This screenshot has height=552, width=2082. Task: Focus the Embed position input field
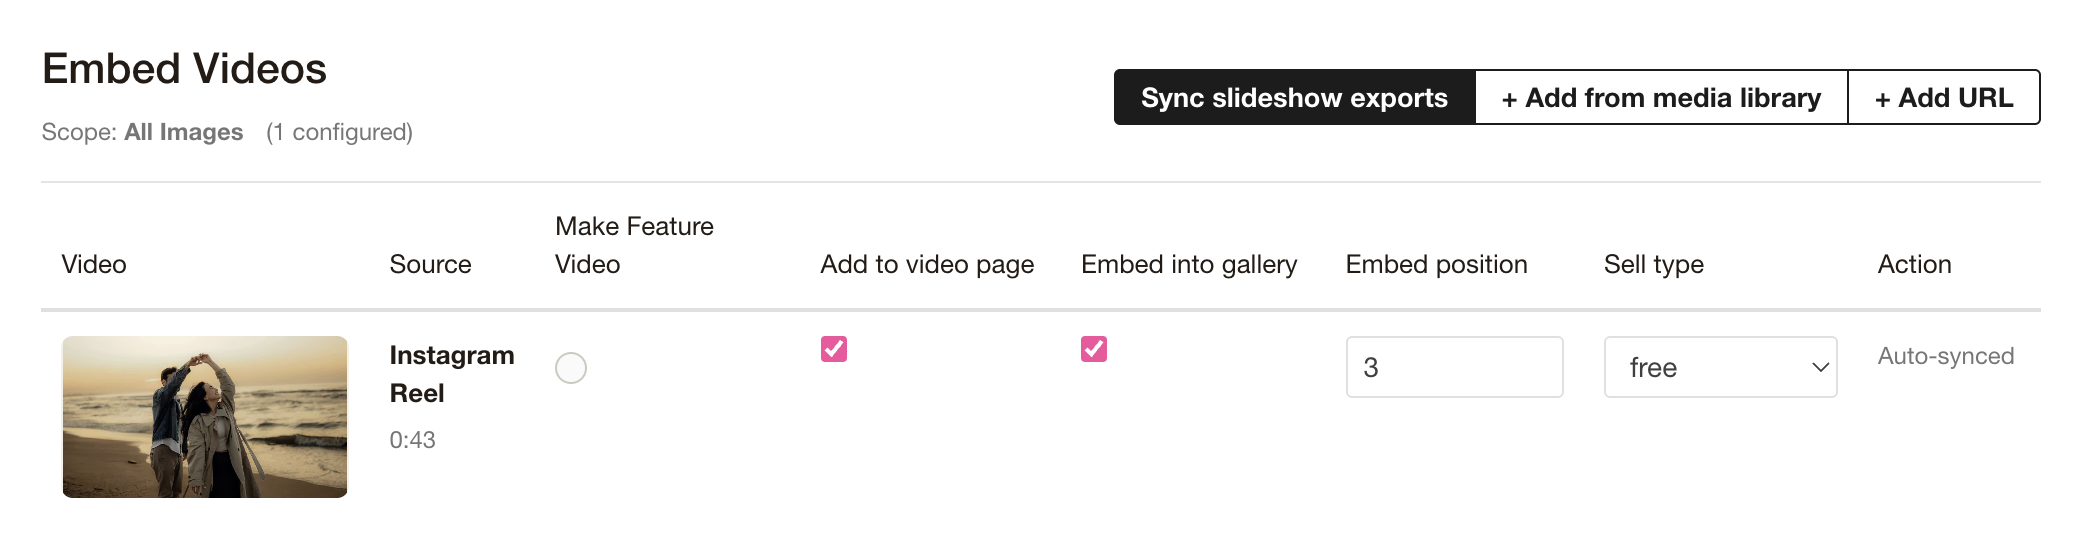(1454, 367)
